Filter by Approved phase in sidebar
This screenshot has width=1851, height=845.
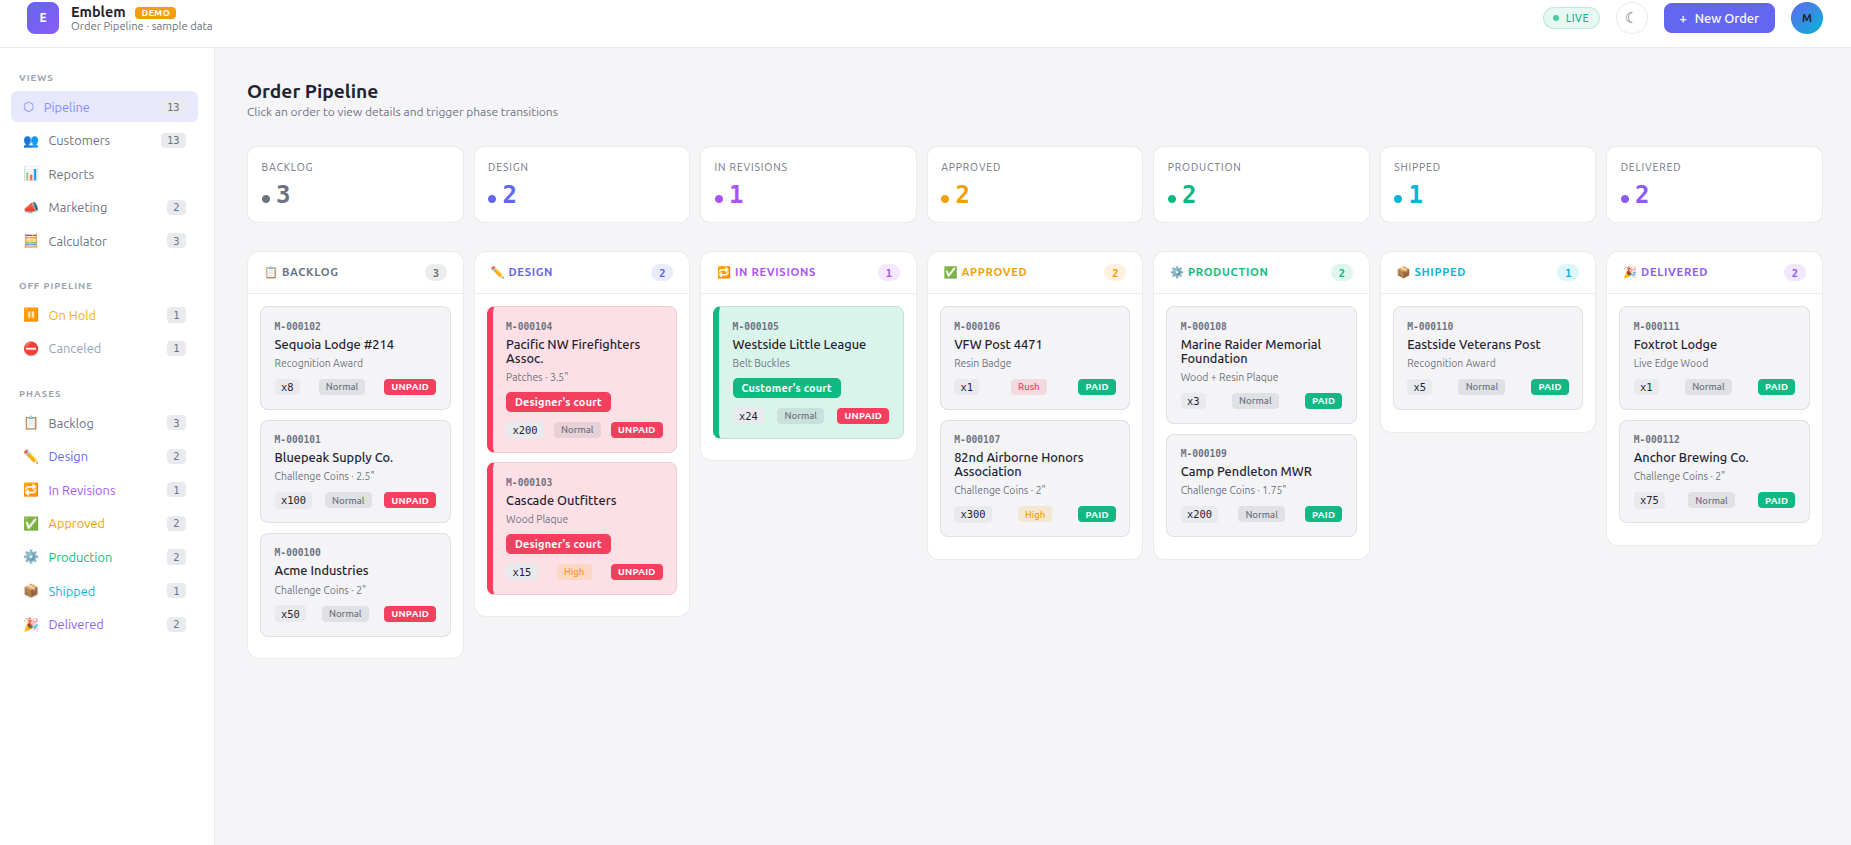[104, 523]
